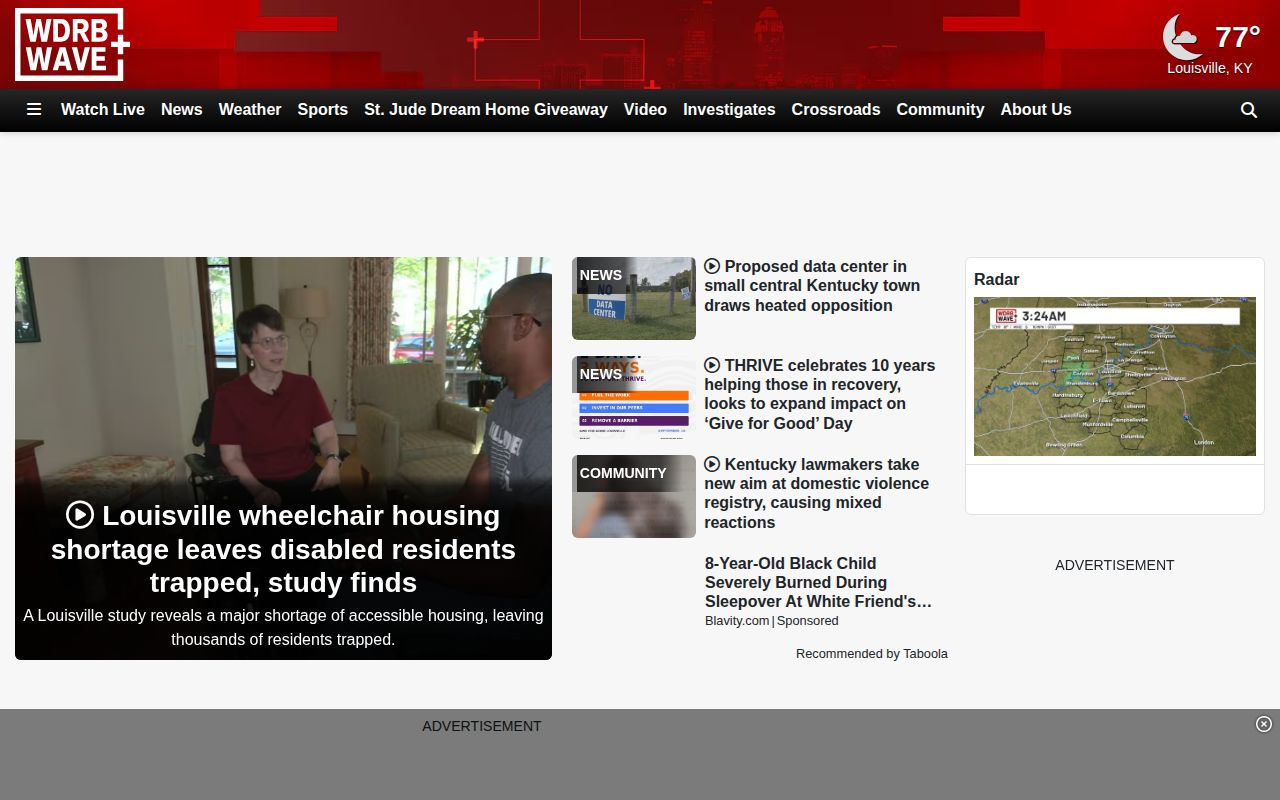Viewport: 1280px width, 800px height.
Task: Select Sports in the navigation bar
Action: click(323, 110)
